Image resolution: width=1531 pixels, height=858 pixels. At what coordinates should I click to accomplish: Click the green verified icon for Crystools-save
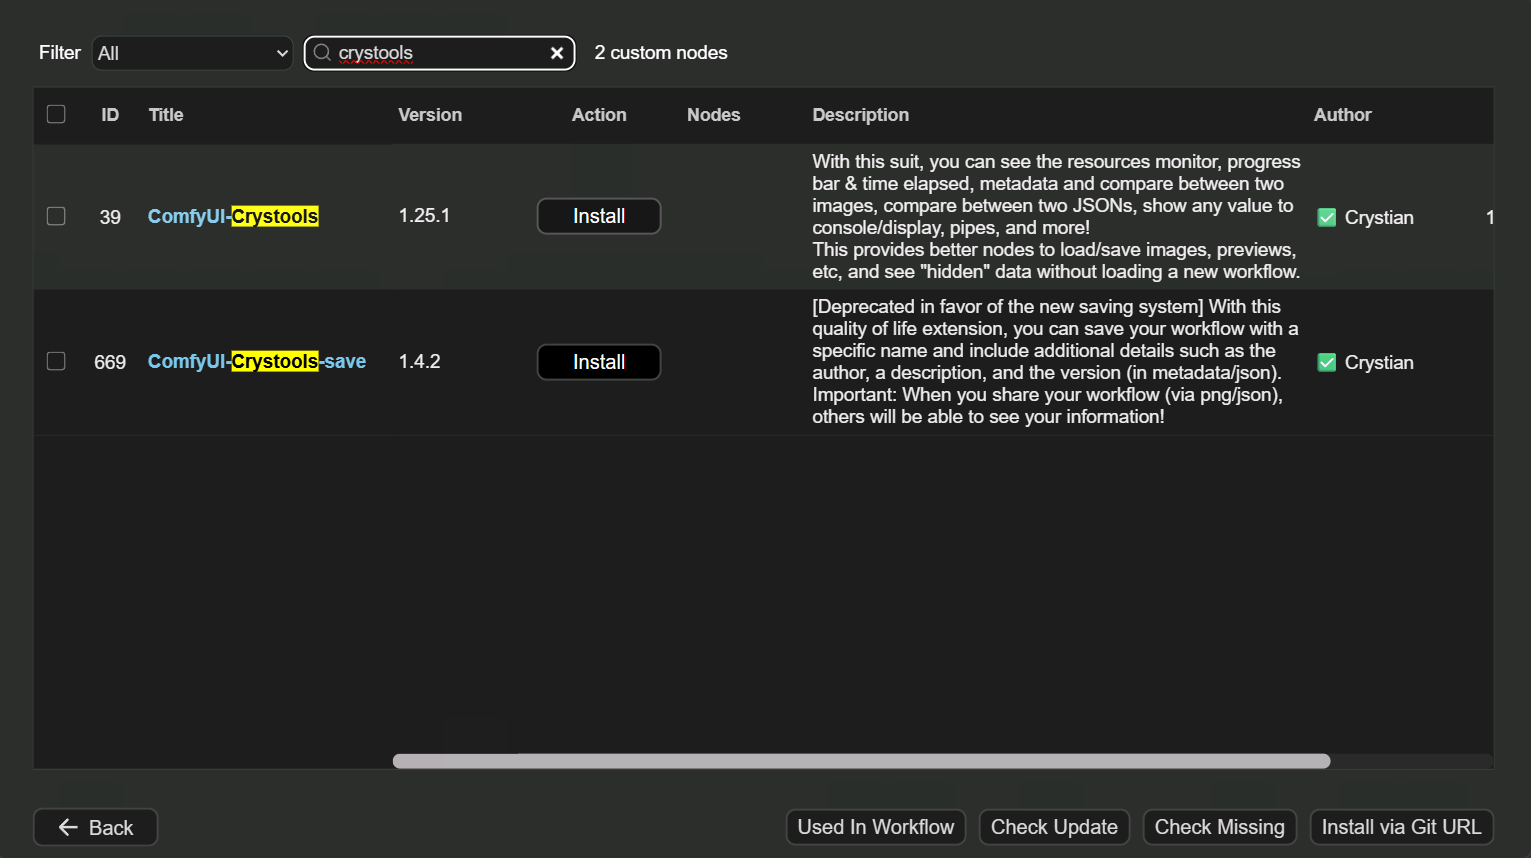pos(1326,363)
